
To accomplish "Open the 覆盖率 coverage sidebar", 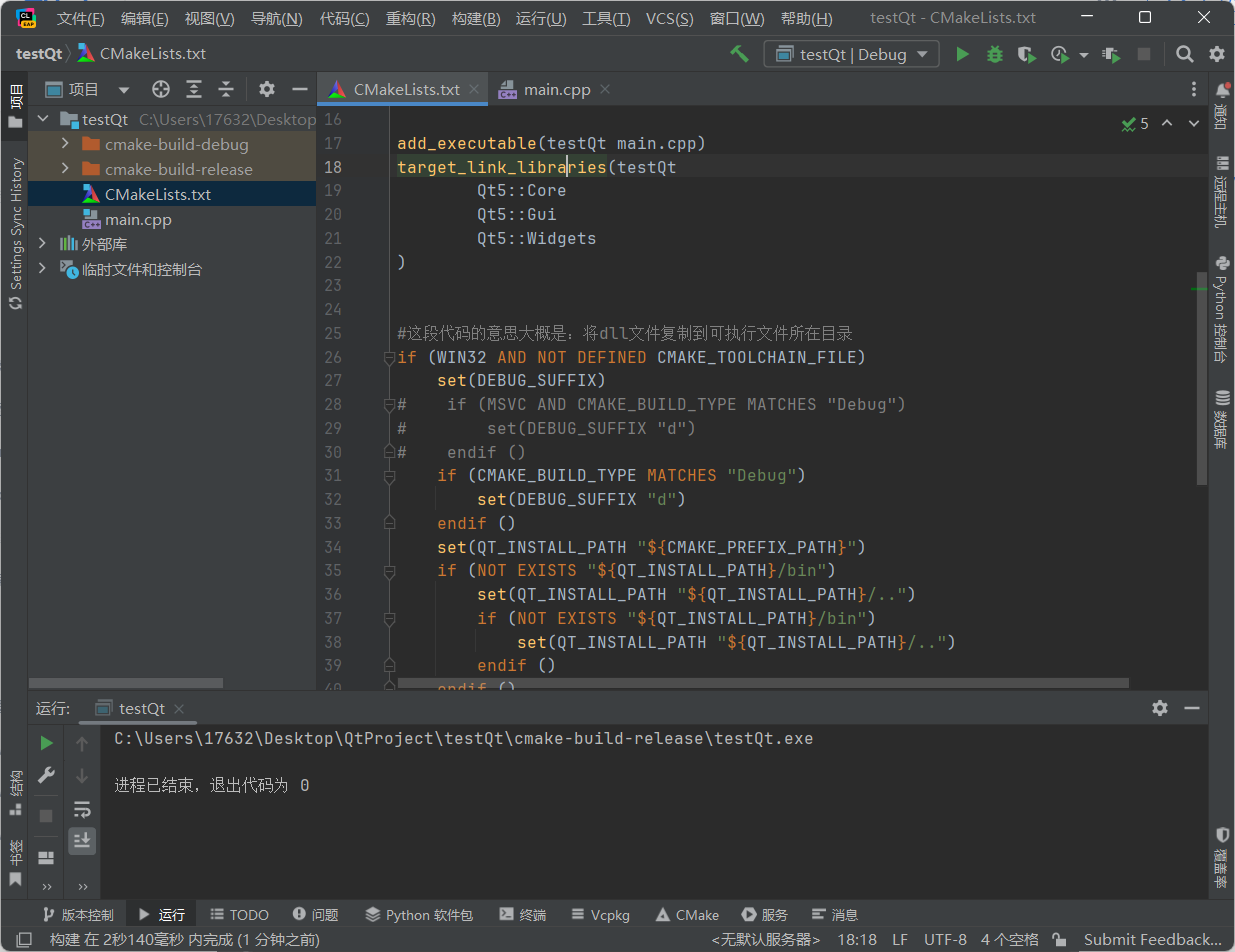I will 1222,858.
